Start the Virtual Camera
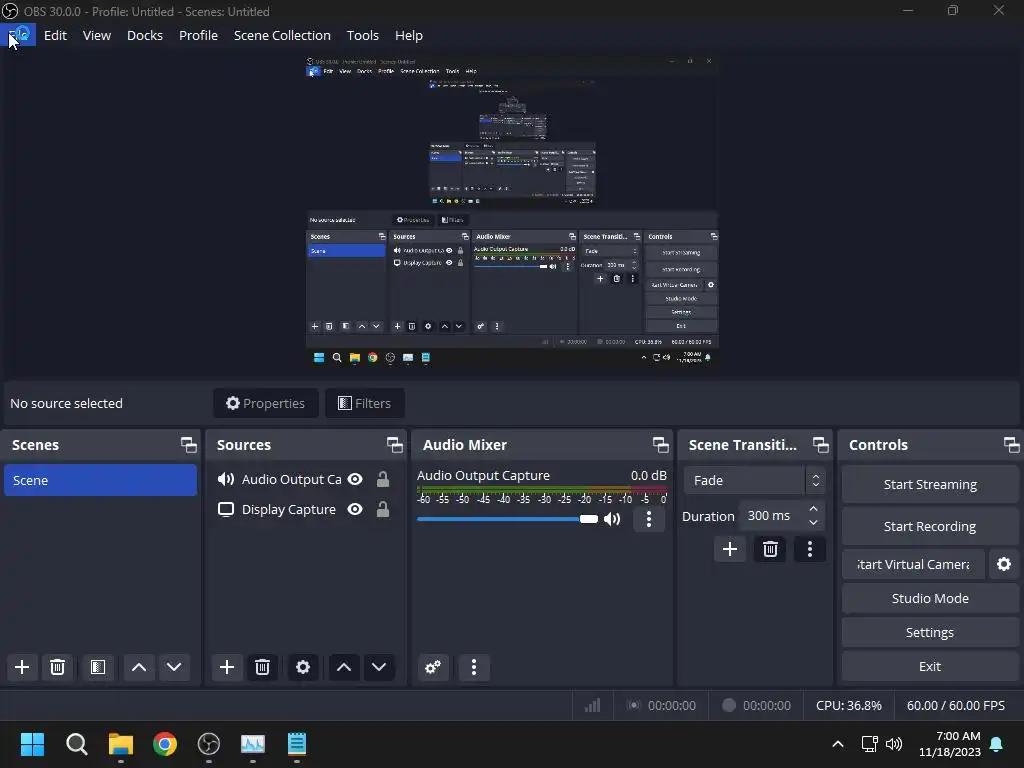 tap(913, 564)
